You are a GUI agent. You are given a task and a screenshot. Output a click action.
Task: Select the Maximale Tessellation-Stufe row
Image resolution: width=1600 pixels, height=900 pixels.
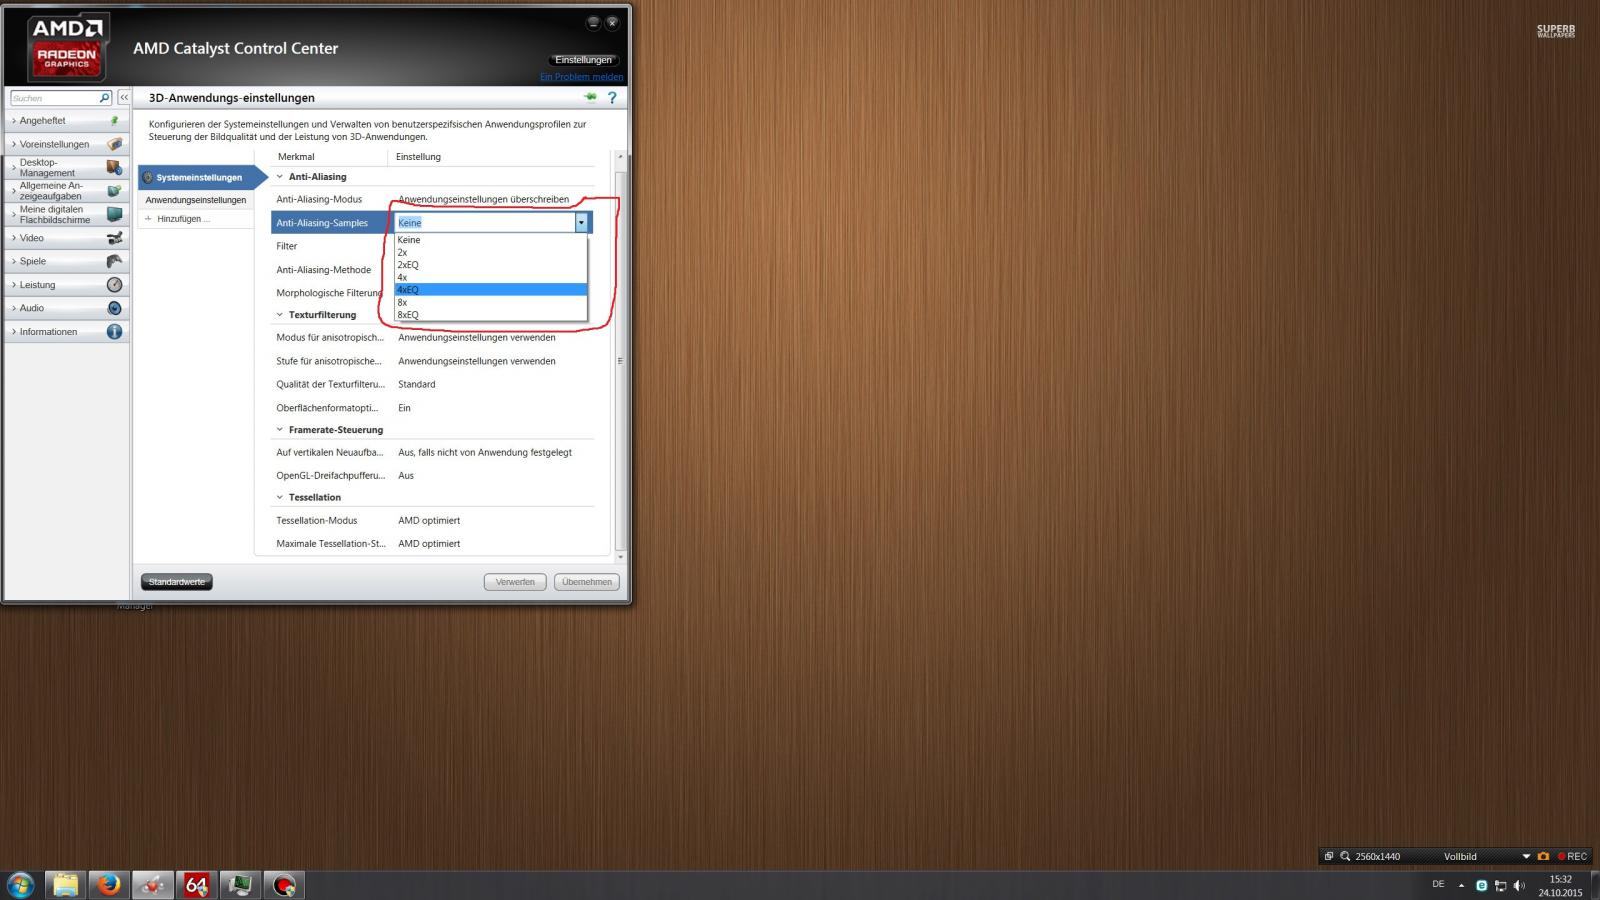pos(433,544)
